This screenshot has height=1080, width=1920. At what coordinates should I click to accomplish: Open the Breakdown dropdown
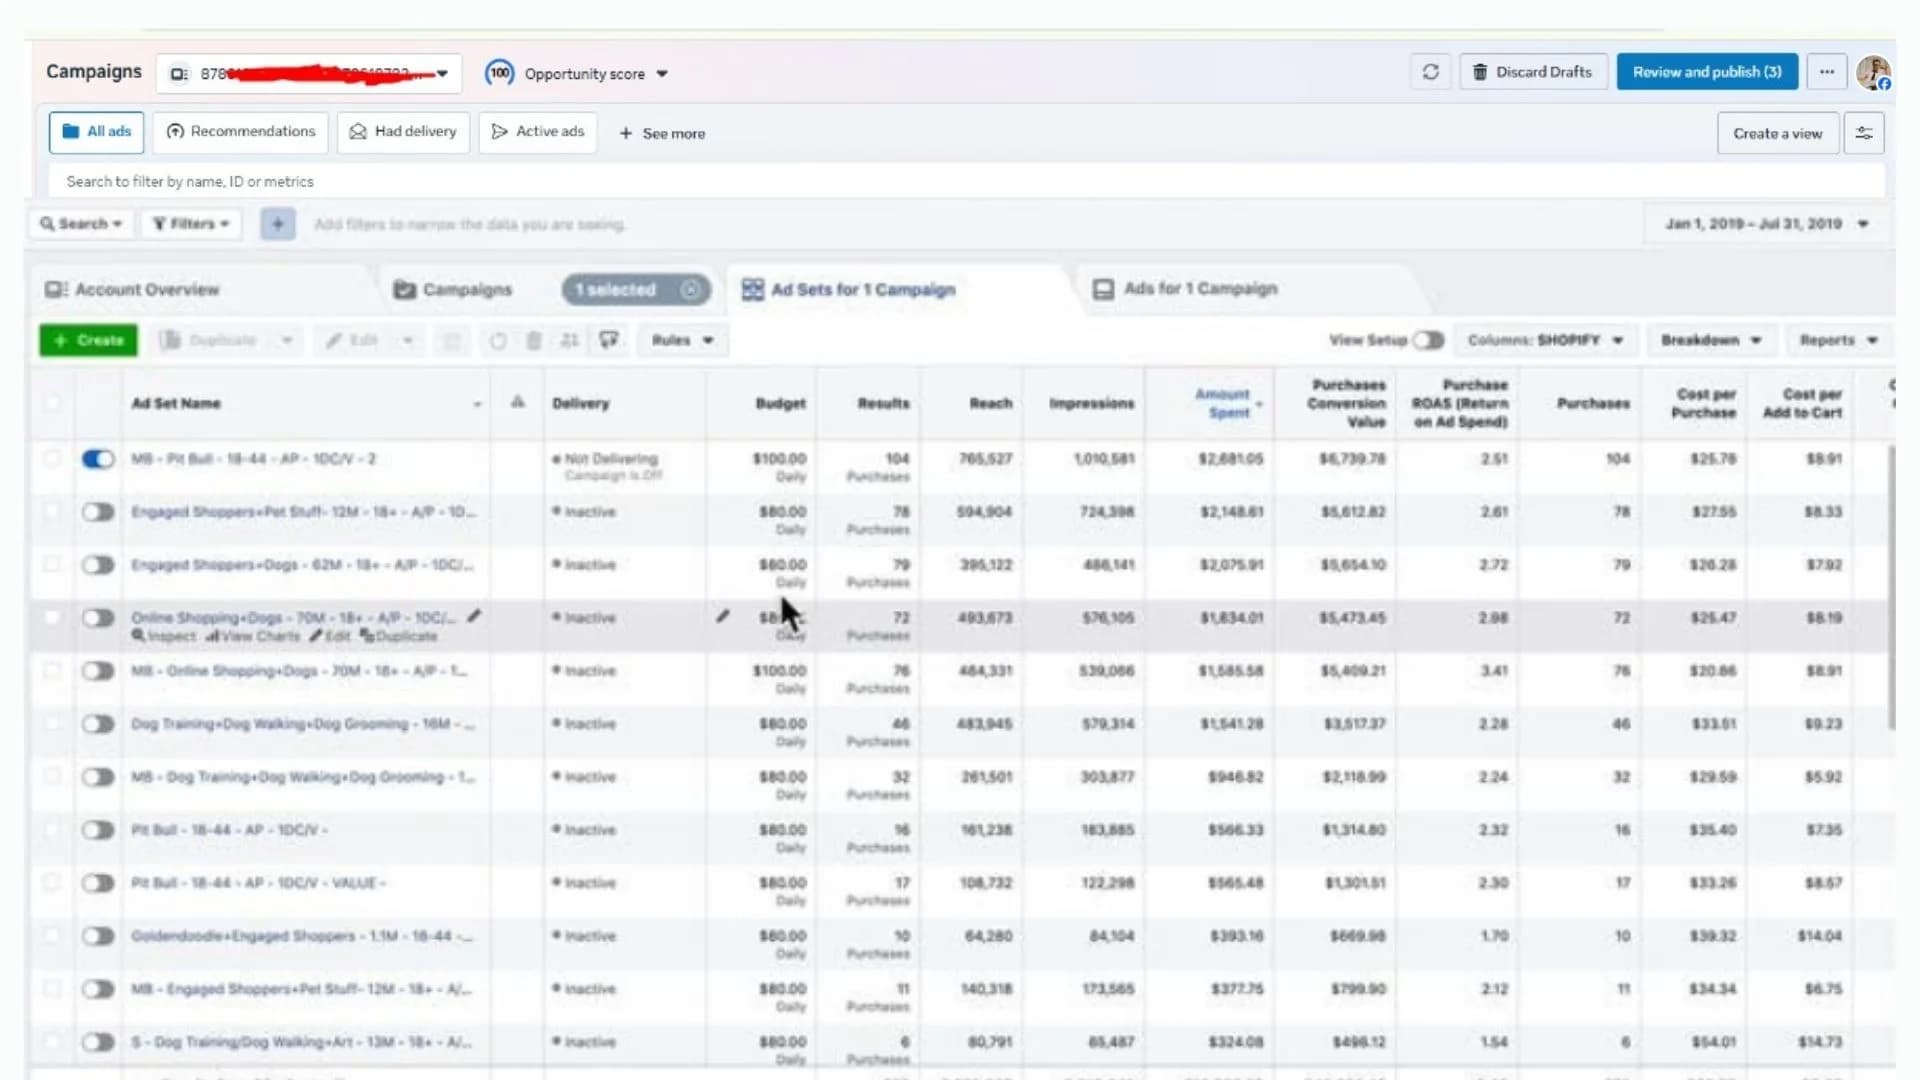1711,341
